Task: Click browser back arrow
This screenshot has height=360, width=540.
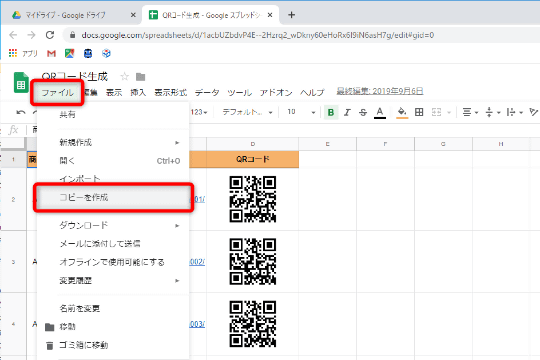Action: tap(13, 35)
